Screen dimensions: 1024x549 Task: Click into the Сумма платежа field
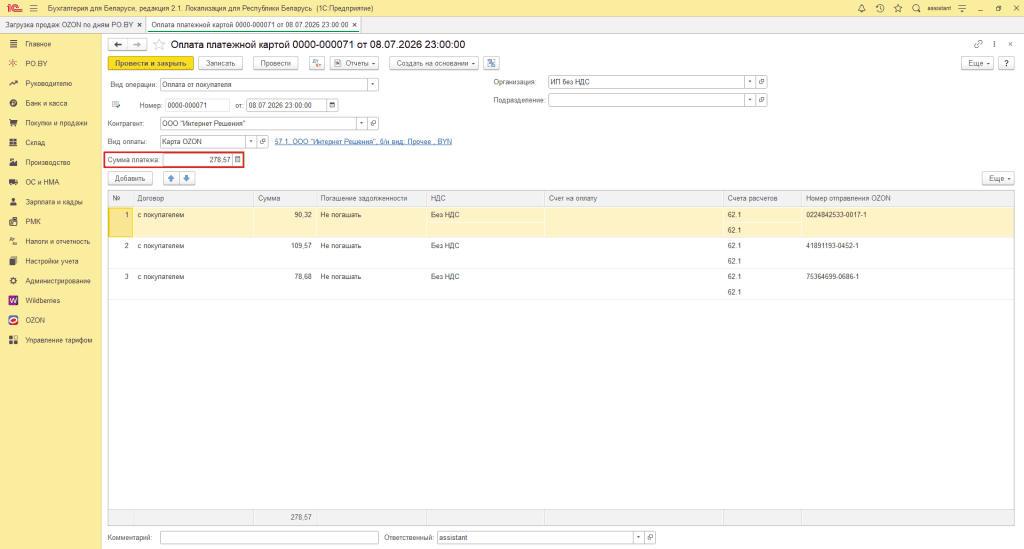click(x=198, y=159)
